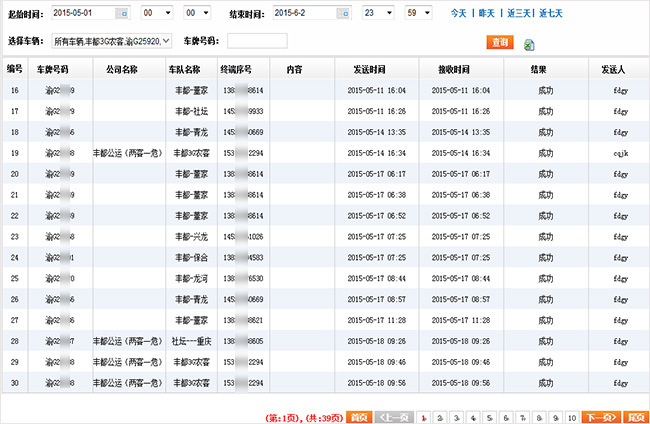Select the 昨天 quick range link
This screenshot has height=424, width=650.
click(x=487, y=13)
